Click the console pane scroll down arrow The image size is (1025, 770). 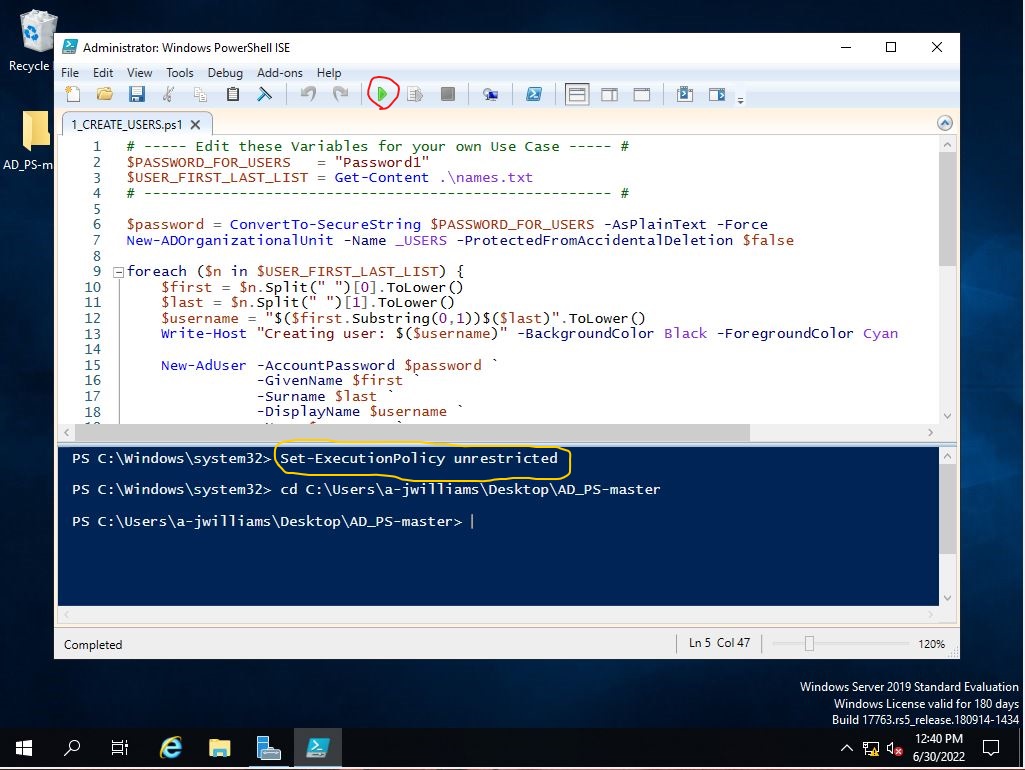[947, 598]
